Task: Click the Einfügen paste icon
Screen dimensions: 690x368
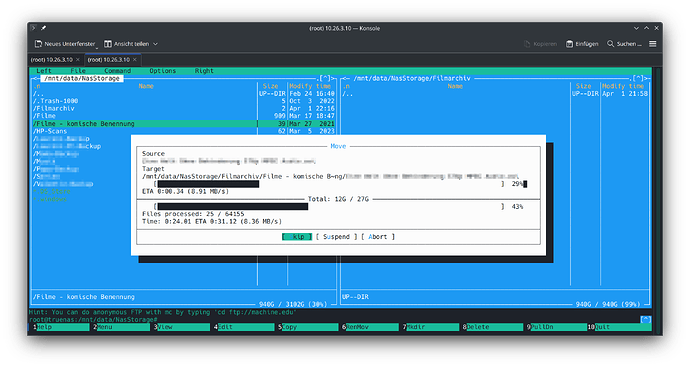Action: pyautogui.click(x=569, y=44)
